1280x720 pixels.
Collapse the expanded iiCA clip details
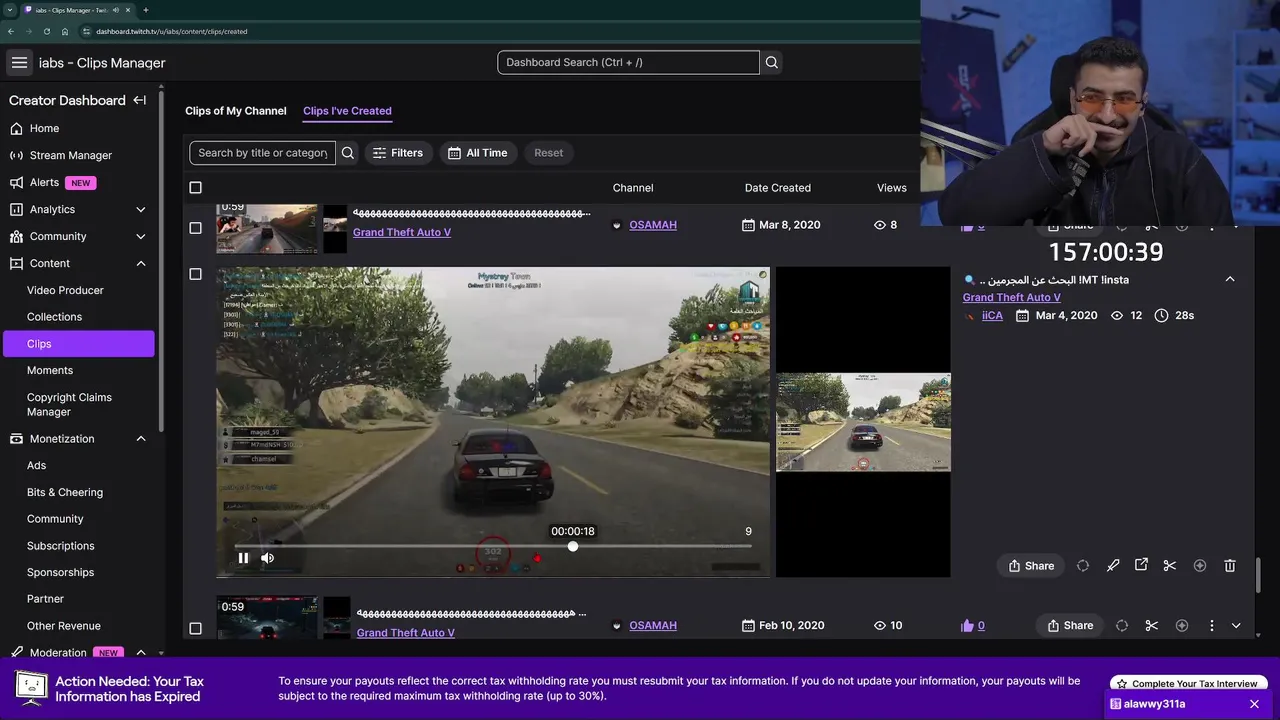1230,280
